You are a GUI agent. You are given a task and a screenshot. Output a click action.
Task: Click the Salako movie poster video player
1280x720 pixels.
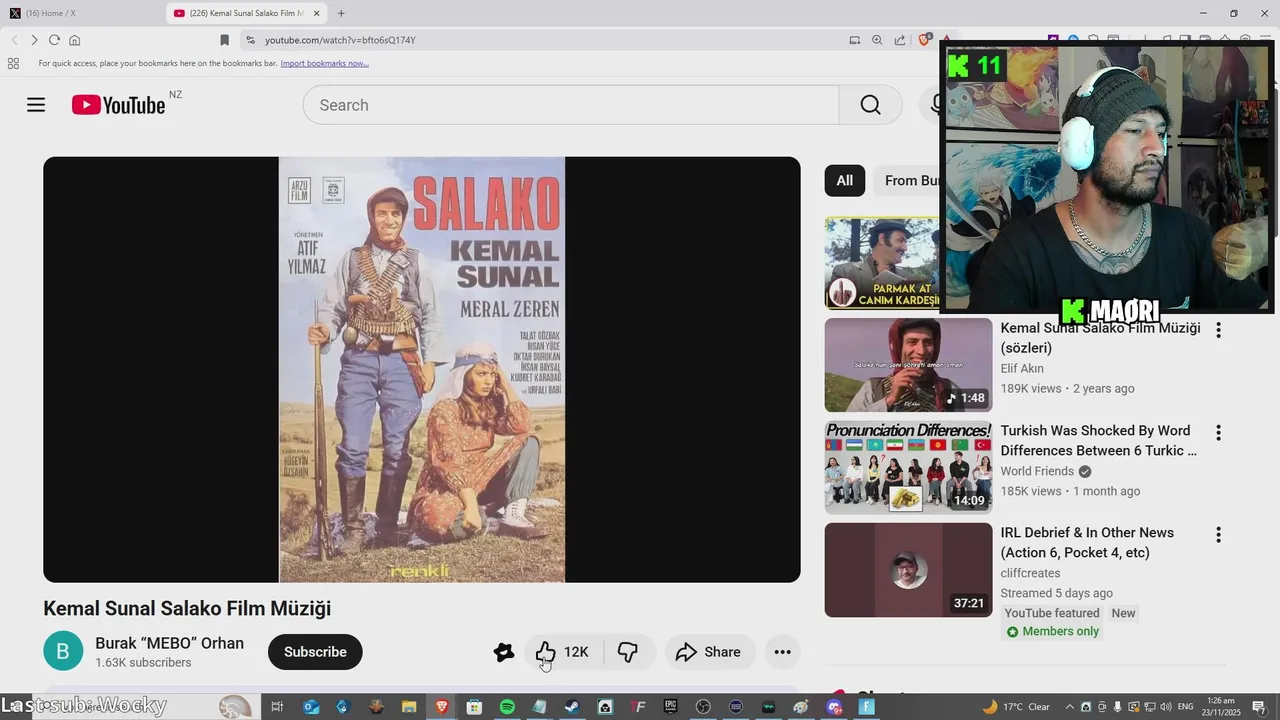(421, 369)
